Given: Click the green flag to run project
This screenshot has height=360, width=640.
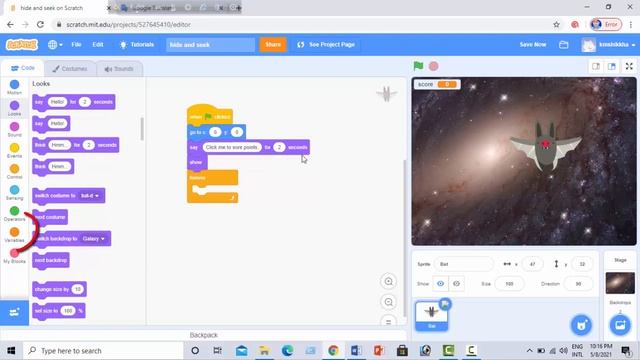Looking at the screenshot, I should (x=418, y=66).
